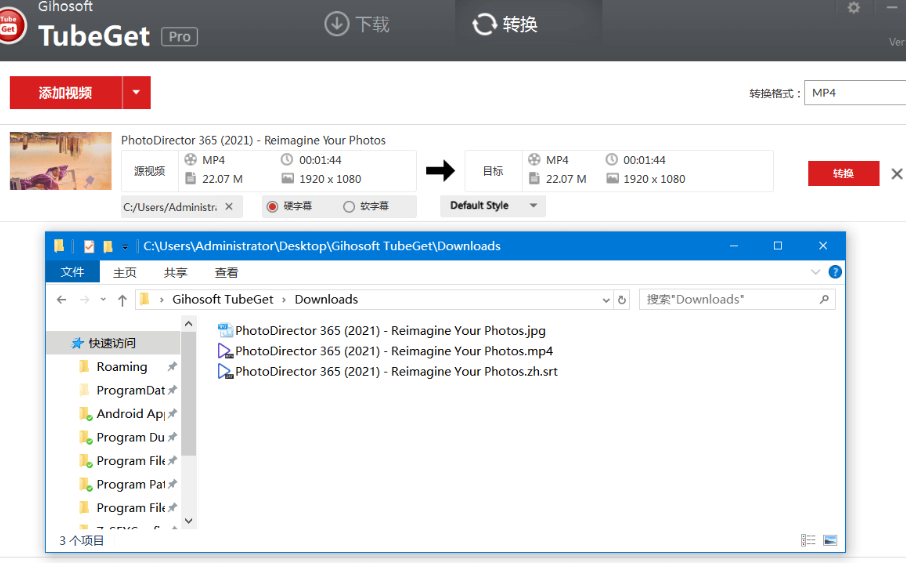Click the refresh icon in address bar
Screen dimensions: 906x563
(x=622, y=299)
